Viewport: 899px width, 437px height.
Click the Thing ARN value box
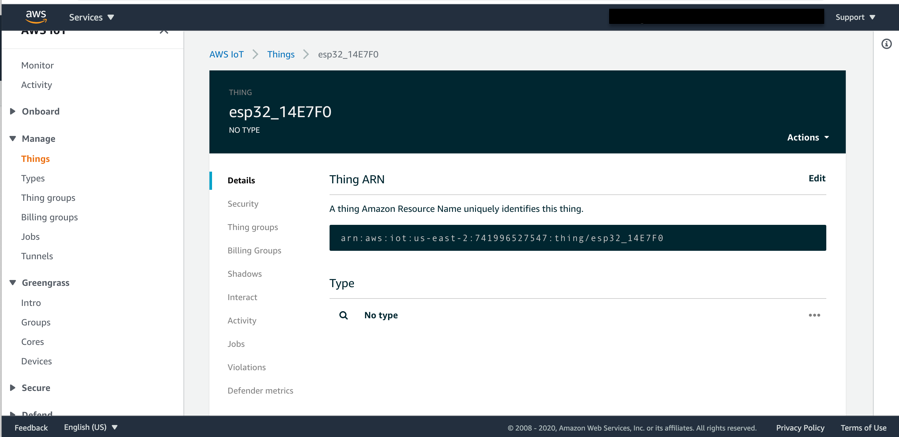[x=577, y=238]
